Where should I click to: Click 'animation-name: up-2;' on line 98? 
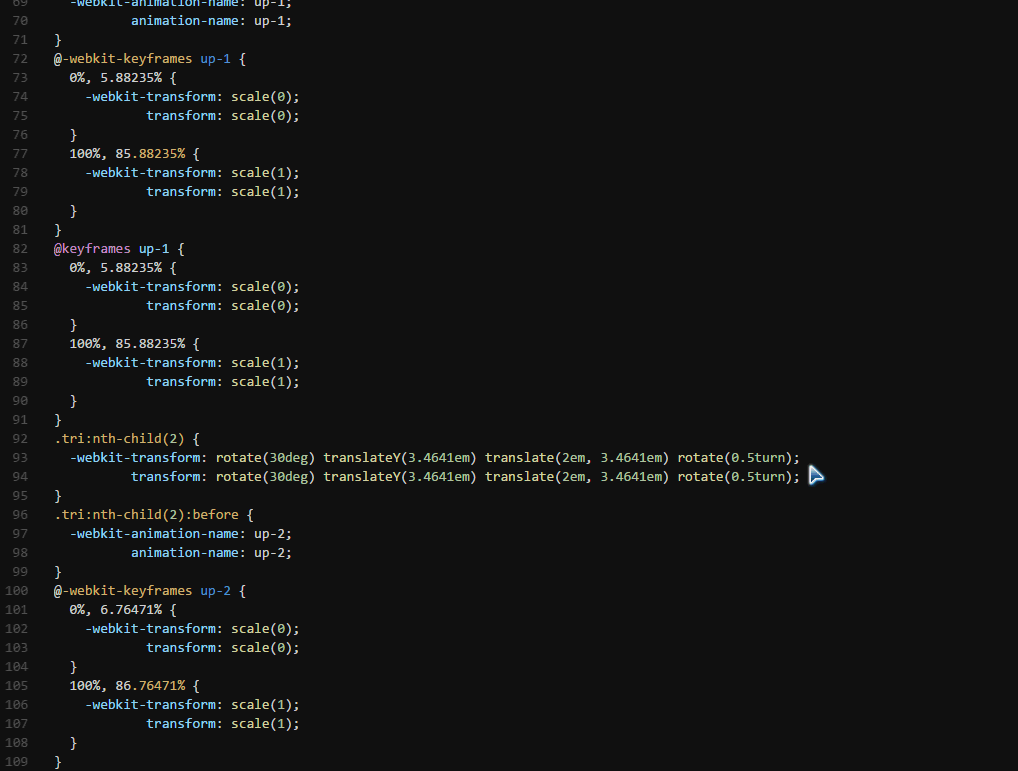[x=212, y=552]
